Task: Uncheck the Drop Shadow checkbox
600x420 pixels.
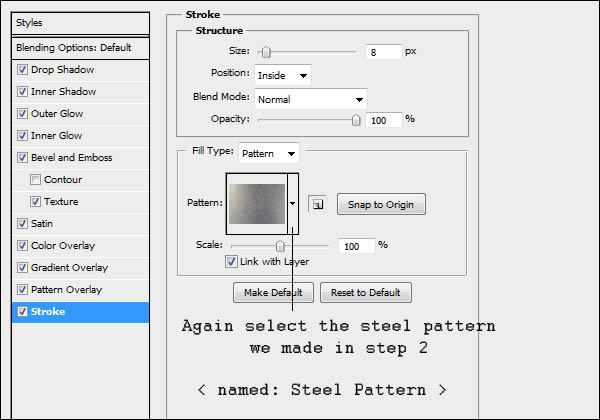Action: coord(23,70)
